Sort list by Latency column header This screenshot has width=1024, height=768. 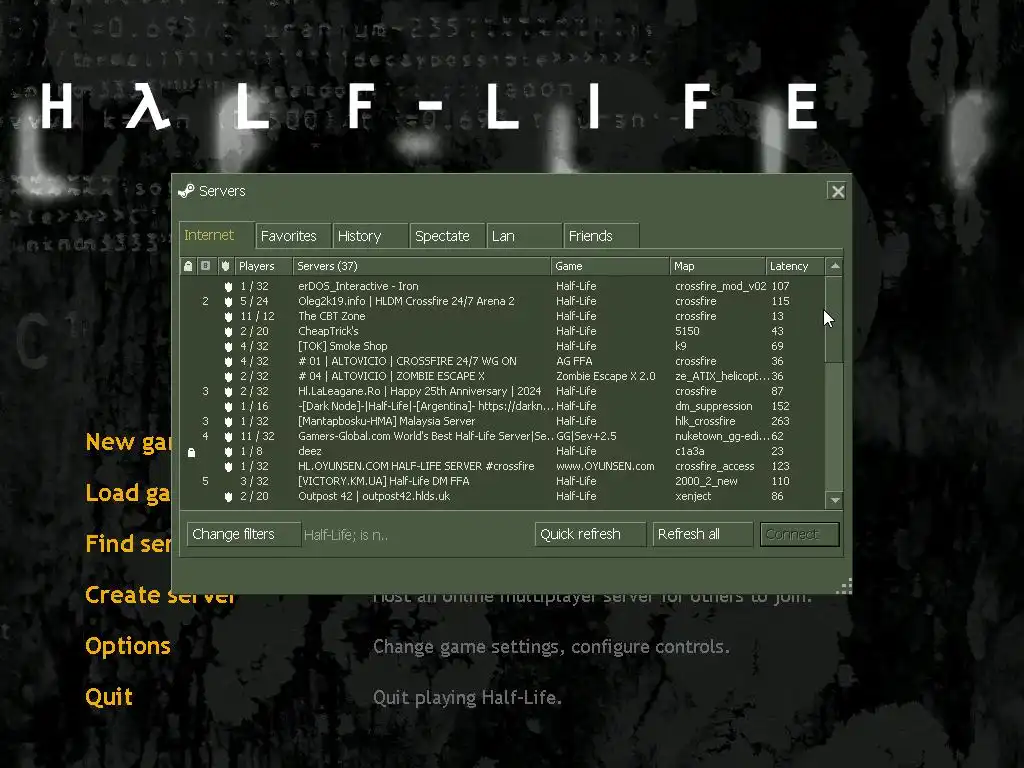[x=795, y=266]
